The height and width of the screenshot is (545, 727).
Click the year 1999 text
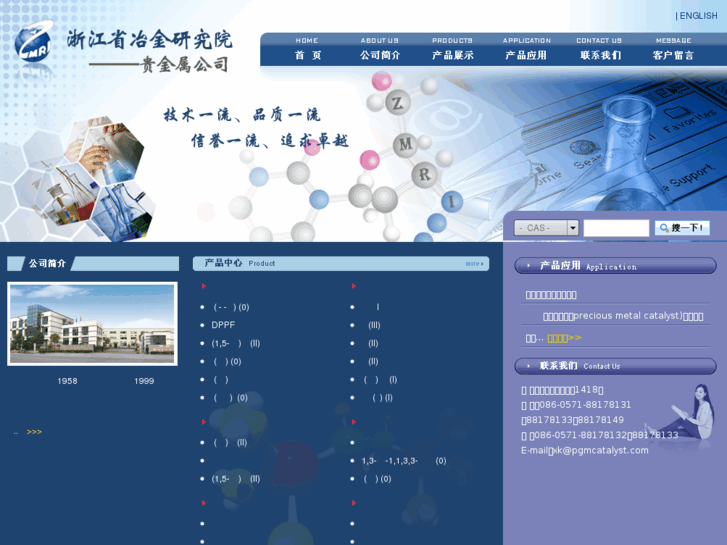pyautogui.click(x=144, y=381)
